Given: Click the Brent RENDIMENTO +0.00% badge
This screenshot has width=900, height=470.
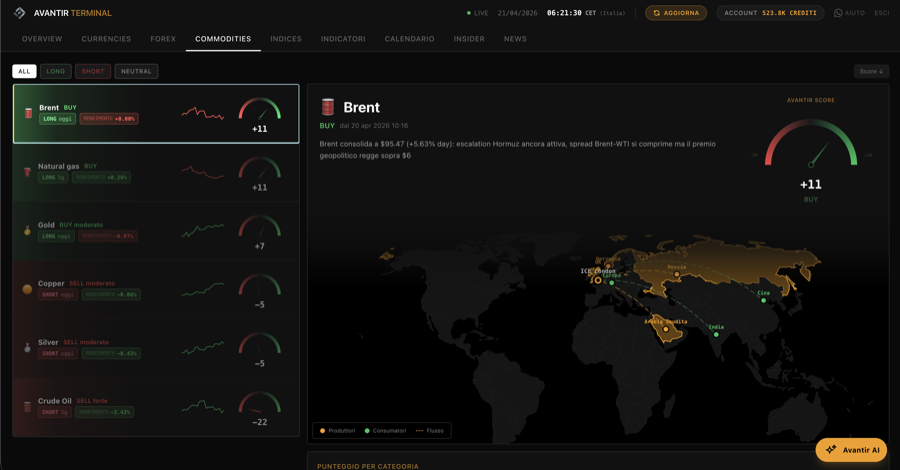Looking at the screenshot, I should coord(109,119).
